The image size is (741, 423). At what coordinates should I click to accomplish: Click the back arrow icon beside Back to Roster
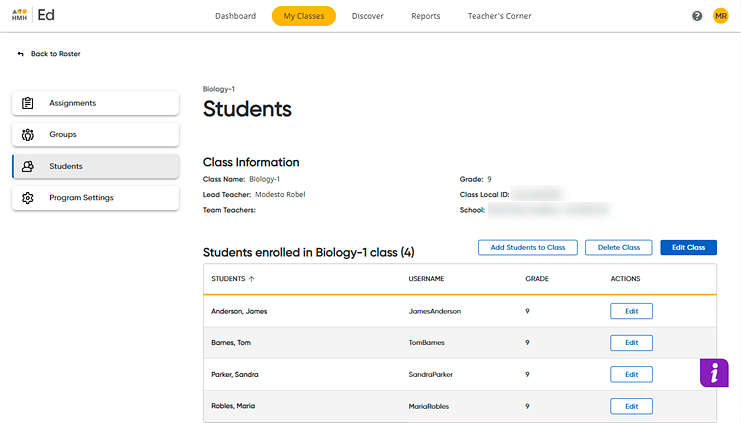(x=20, y=54)
